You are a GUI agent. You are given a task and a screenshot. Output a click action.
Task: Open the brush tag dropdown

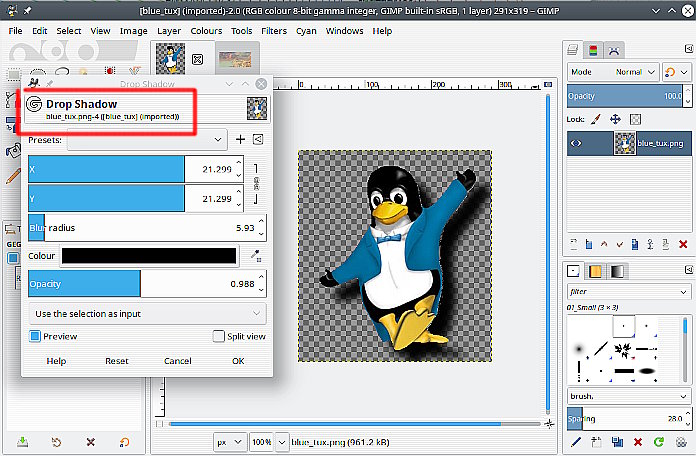tap(629, 396)
